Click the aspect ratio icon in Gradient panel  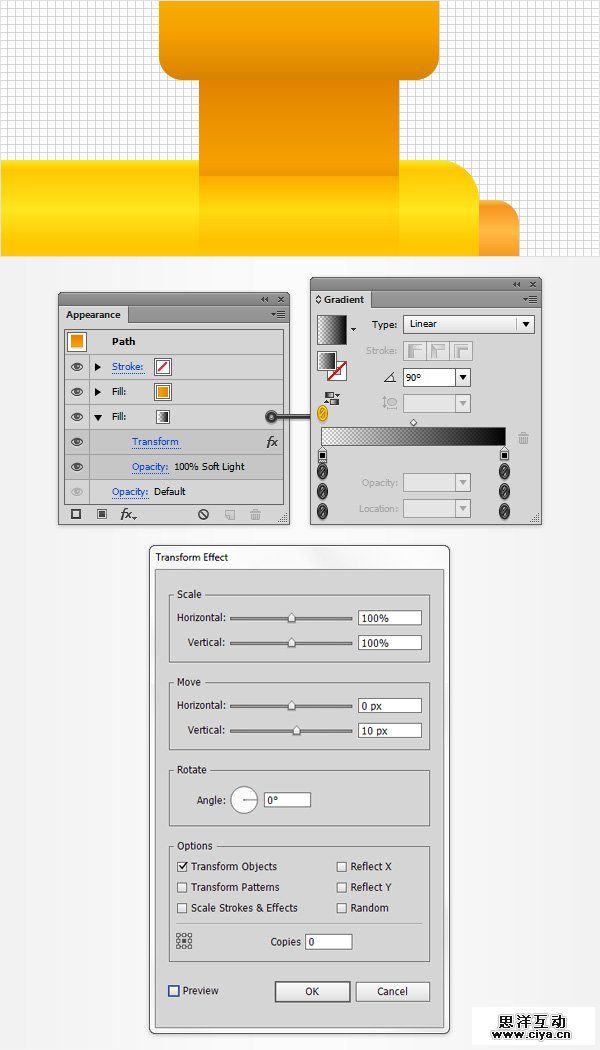pyautogui.click(x=390, y=403)
